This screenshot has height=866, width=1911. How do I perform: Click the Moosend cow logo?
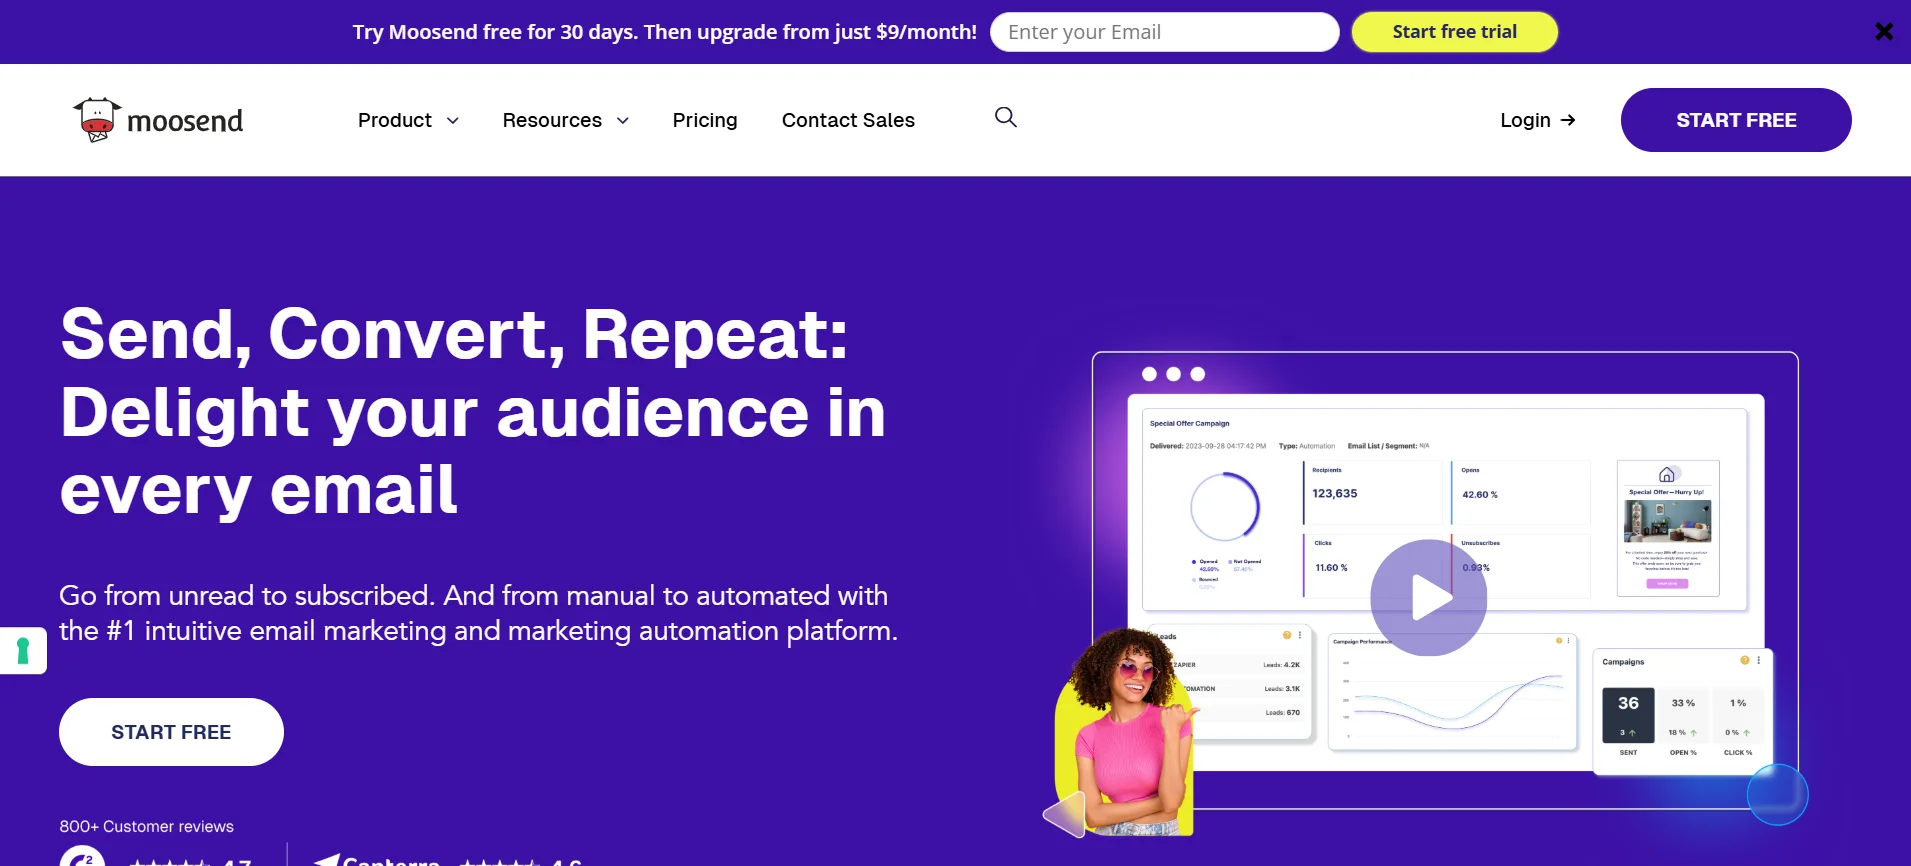point(97,120)
